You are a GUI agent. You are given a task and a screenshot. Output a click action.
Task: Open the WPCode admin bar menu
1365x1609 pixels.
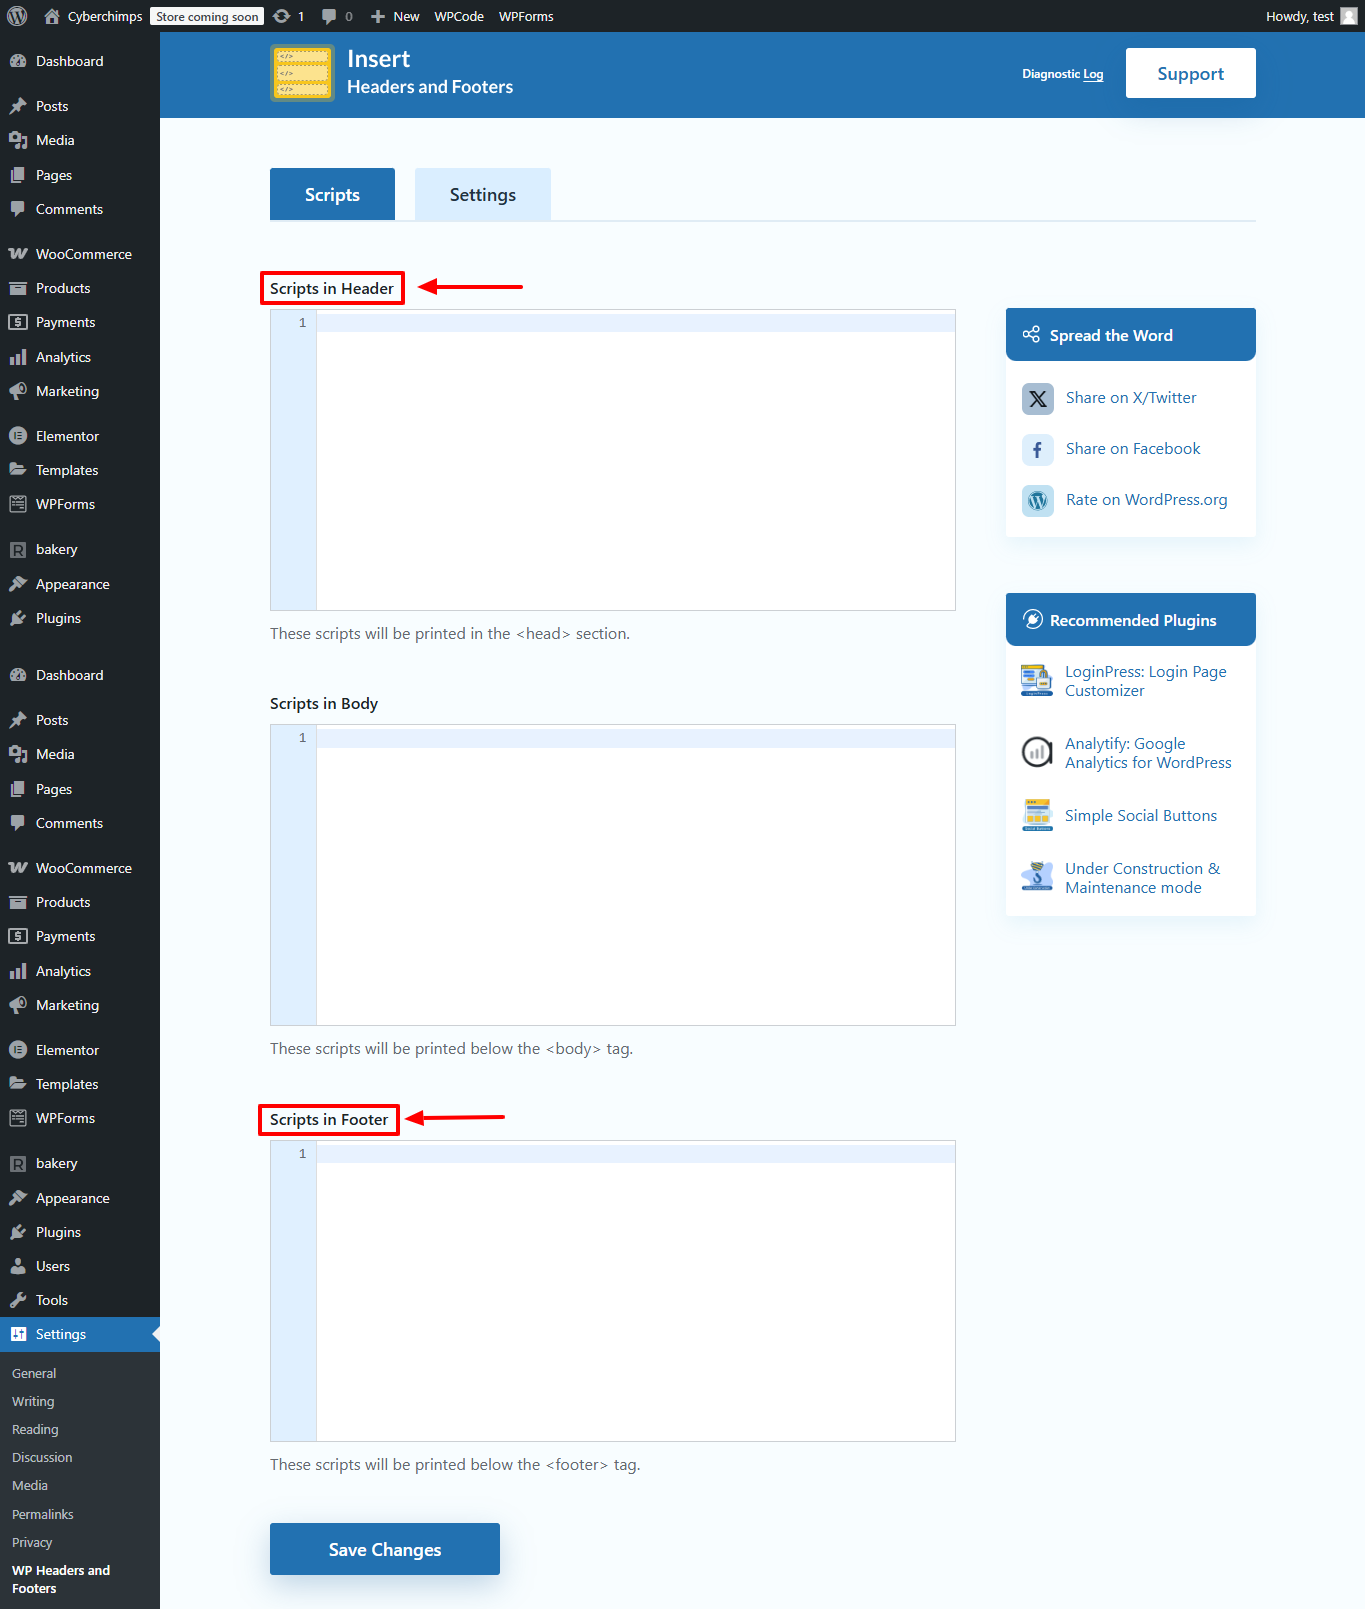[x=459, y=16]
